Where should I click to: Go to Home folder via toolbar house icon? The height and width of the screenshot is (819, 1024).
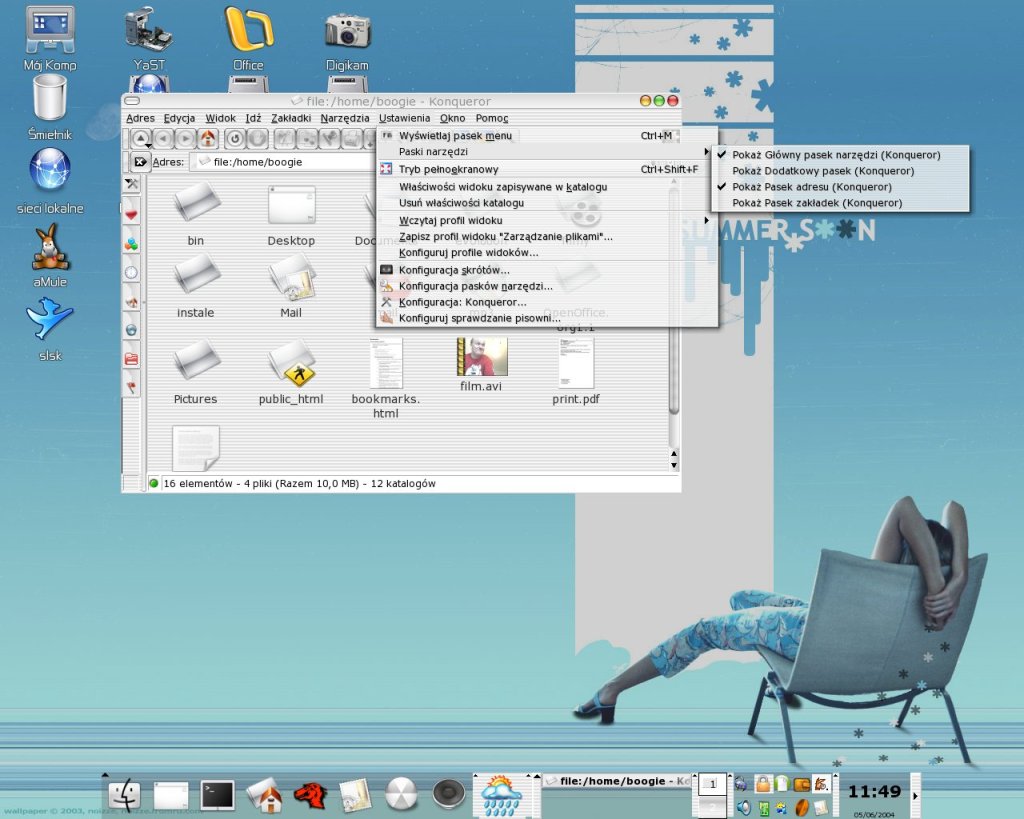[x=208, y=138]
